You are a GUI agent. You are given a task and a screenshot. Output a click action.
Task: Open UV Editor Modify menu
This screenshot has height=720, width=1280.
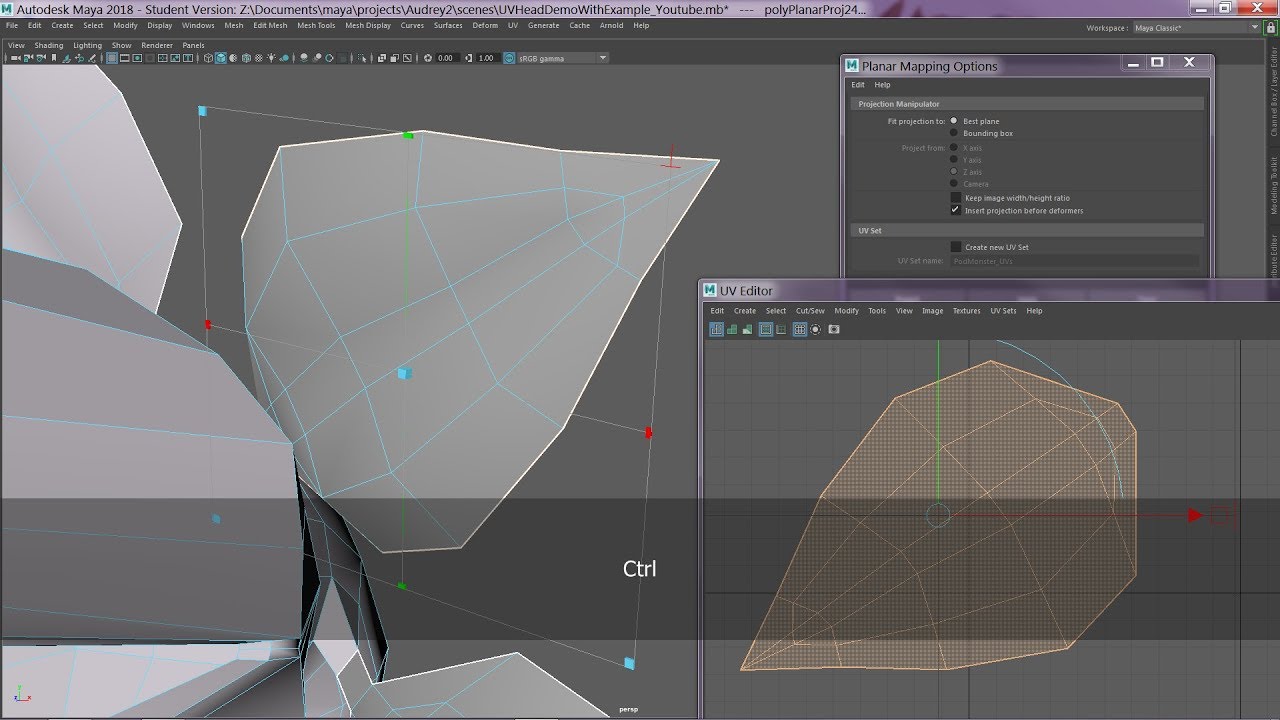coord(846,311)
